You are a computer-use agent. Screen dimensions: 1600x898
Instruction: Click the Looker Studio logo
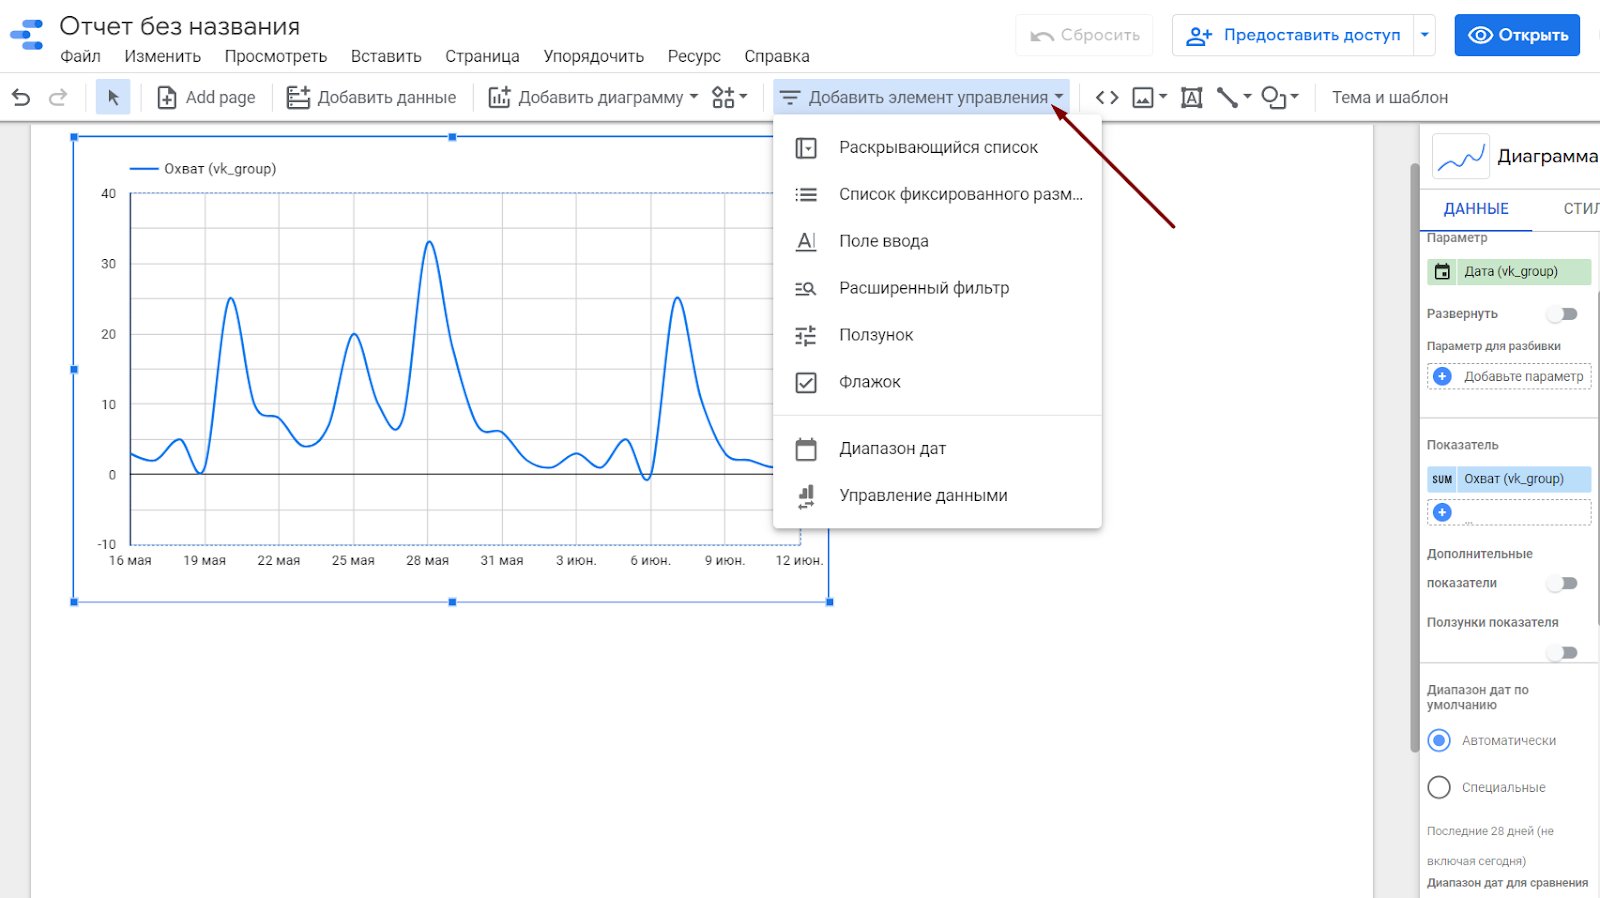tap(27, 35)
